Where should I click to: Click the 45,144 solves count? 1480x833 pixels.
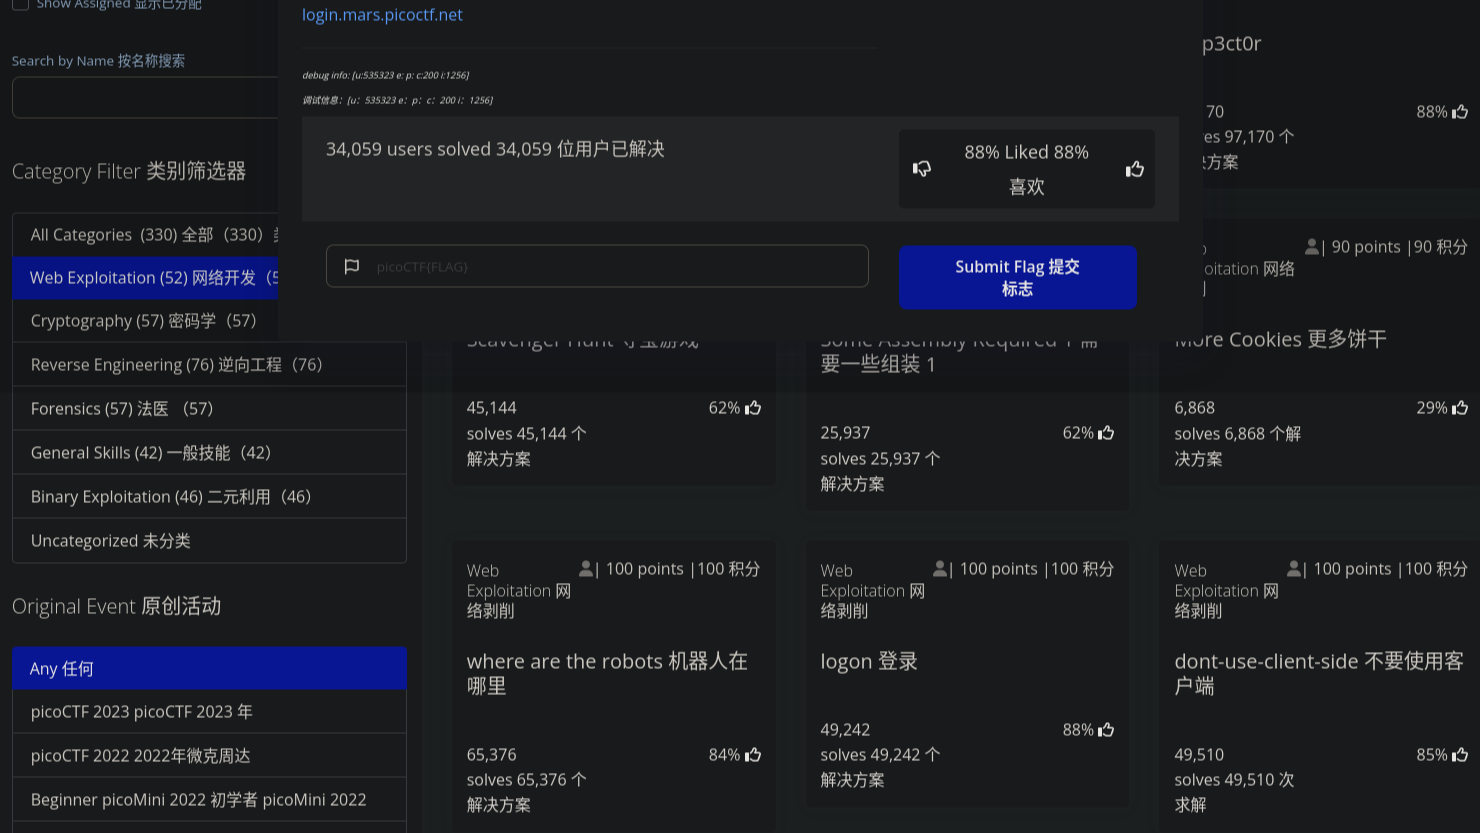pyautogui.click(x=491, y=407)
